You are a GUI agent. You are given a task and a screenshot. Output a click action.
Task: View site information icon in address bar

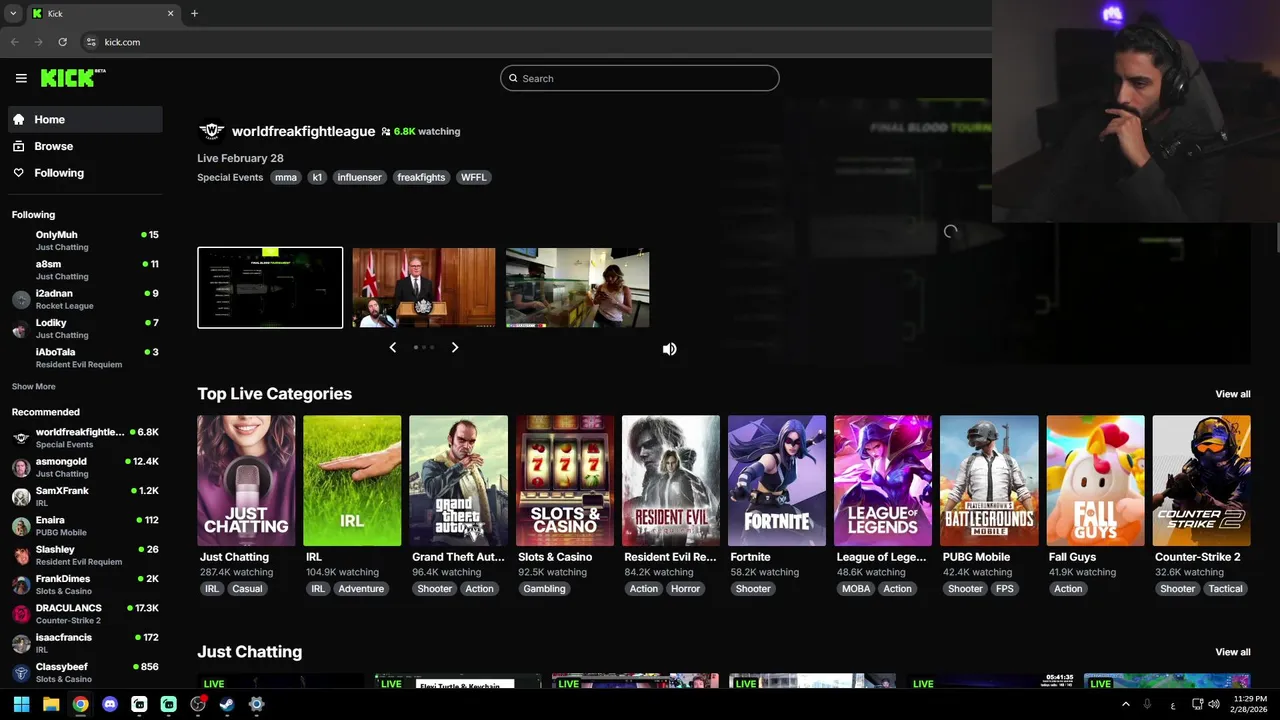[91, 42]
